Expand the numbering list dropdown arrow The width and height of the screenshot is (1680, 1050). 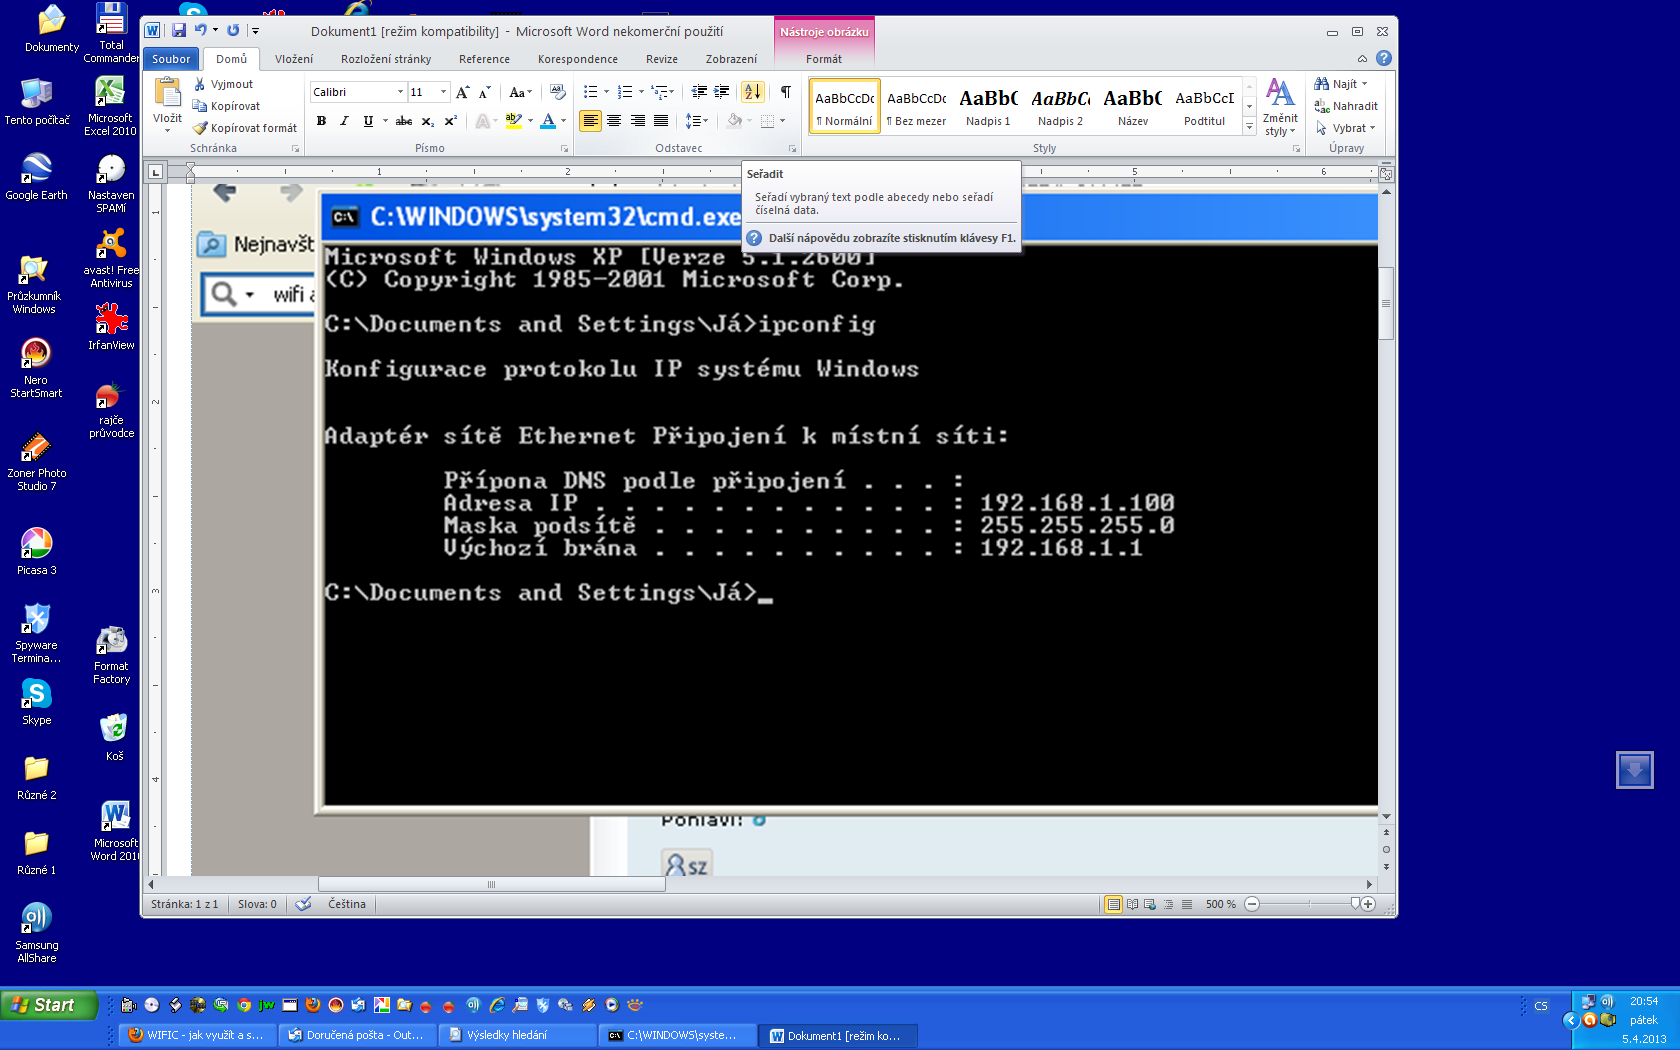640,92
